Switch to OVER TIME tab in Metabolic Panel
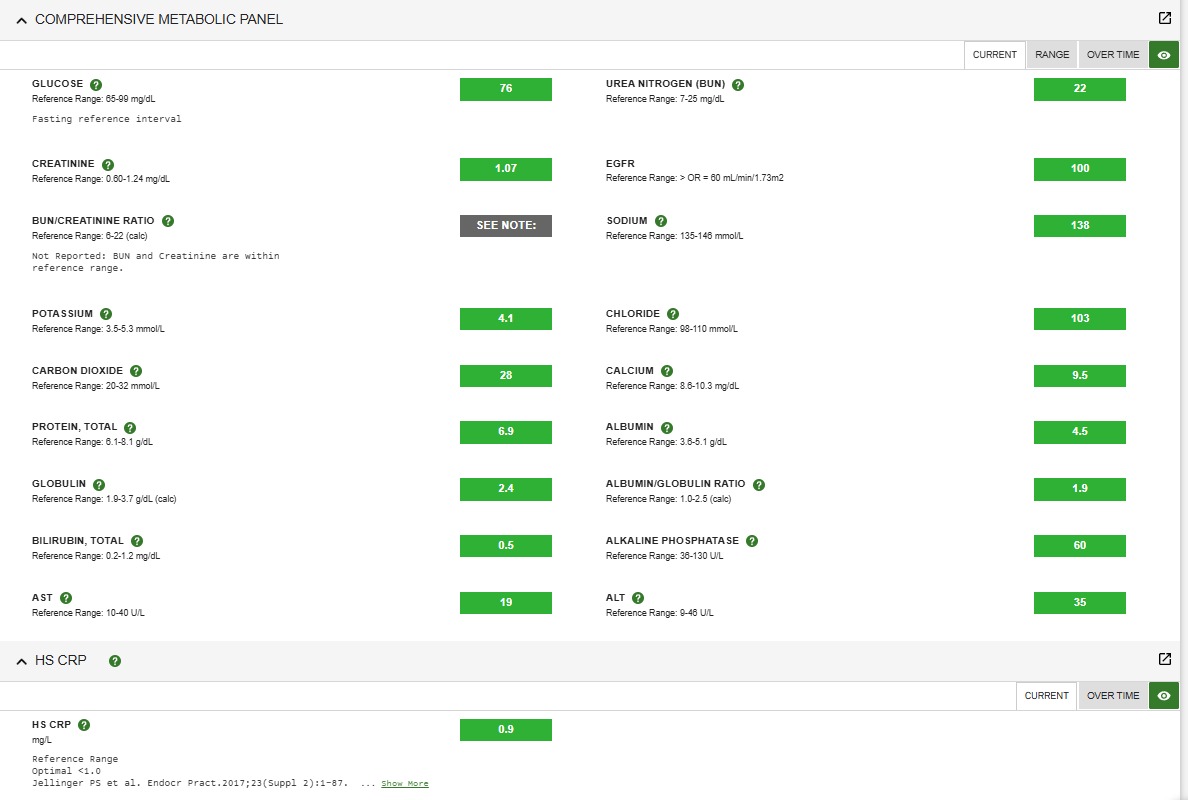The height and width of the screenshot is (800, 1188). 1113,55
